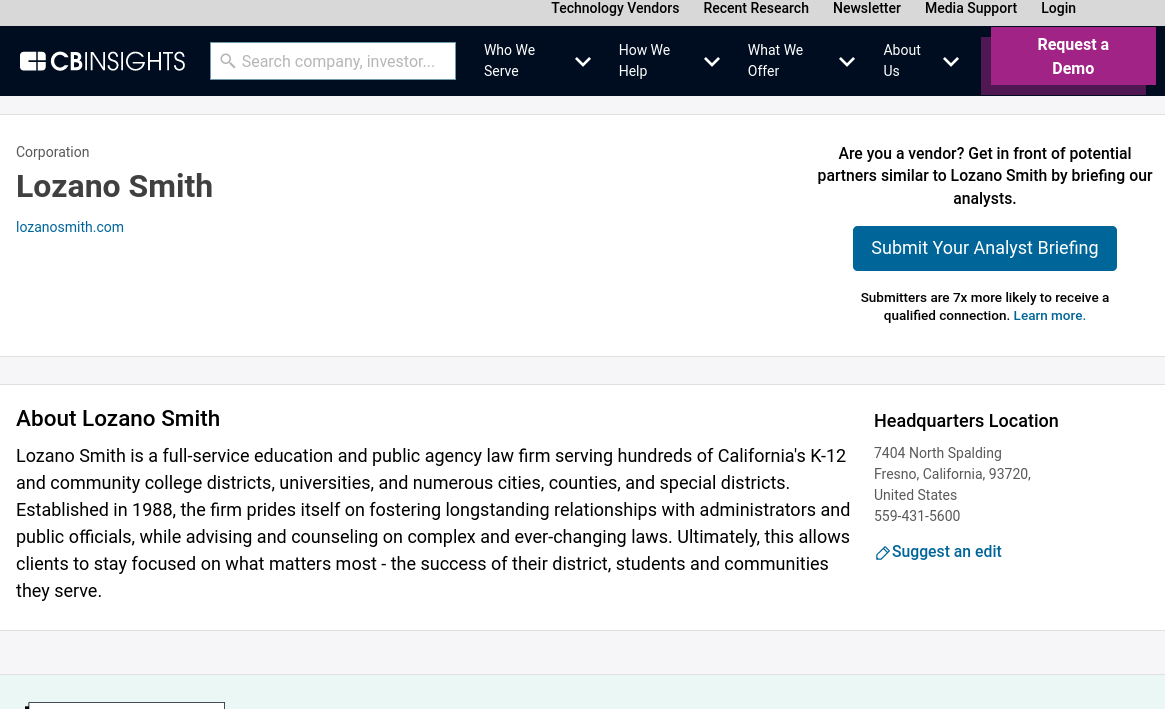Expand the How We Help chevron

click(x=712, y=62)
